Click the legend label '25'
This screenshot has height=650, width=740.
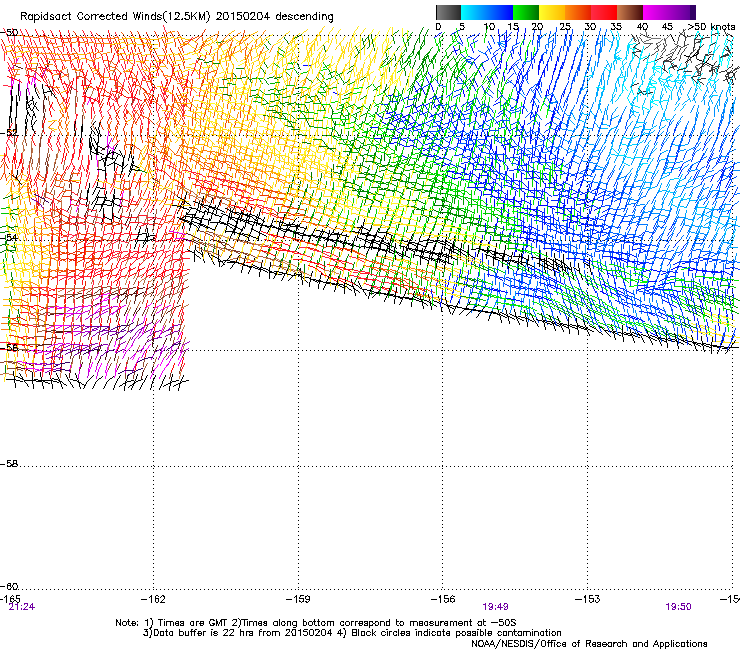(x=565, y=27)
